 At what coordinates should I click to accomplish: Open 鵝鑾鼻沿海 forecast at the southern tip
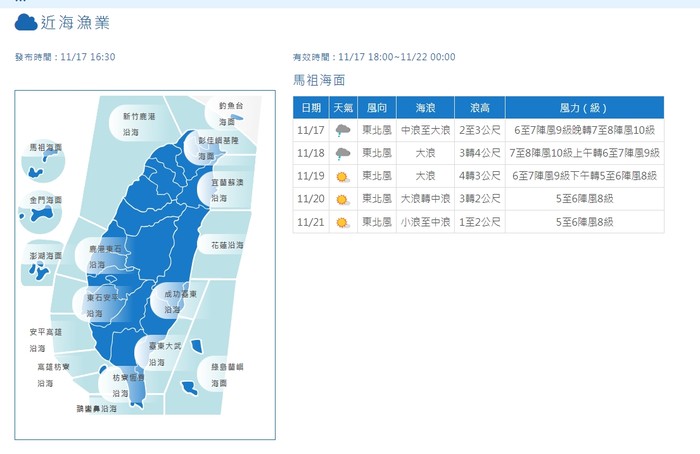[x=98, y=409]
